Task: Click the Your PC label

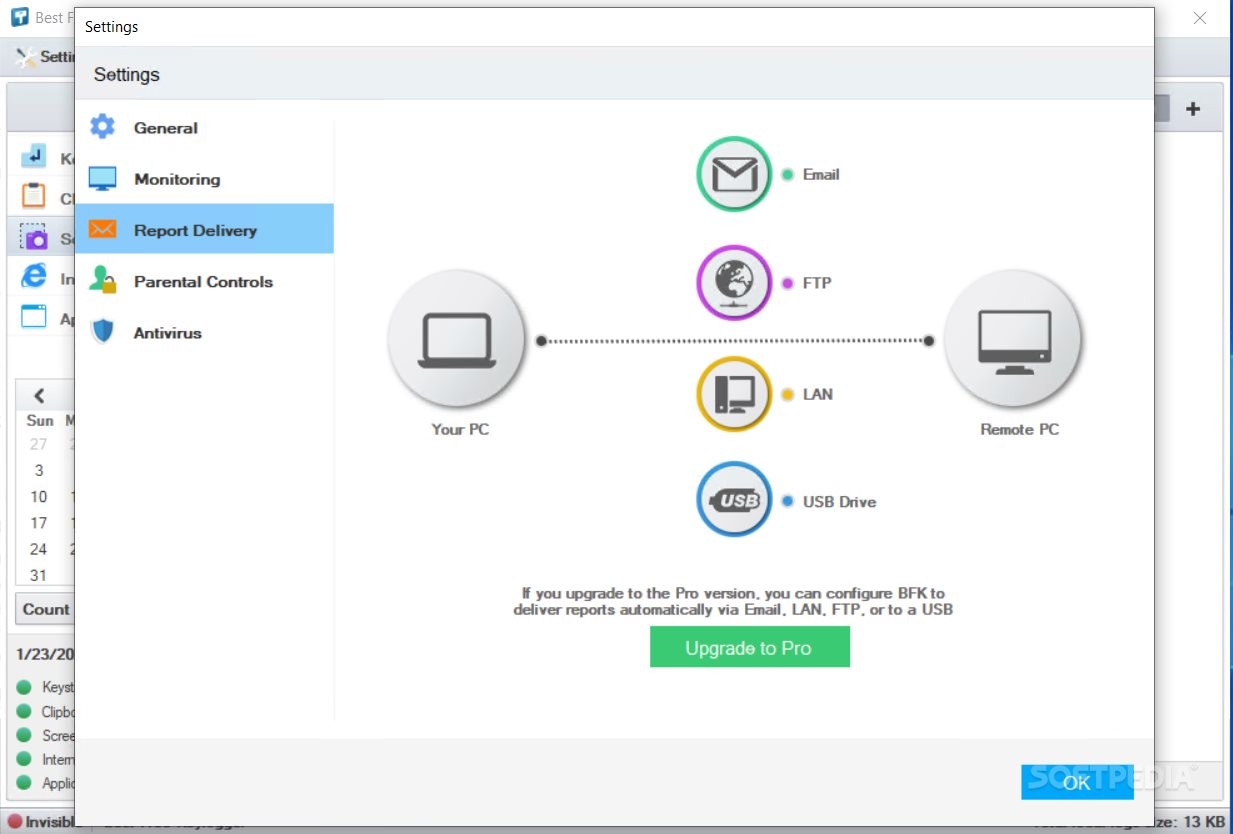Action: tap(460, 429)
